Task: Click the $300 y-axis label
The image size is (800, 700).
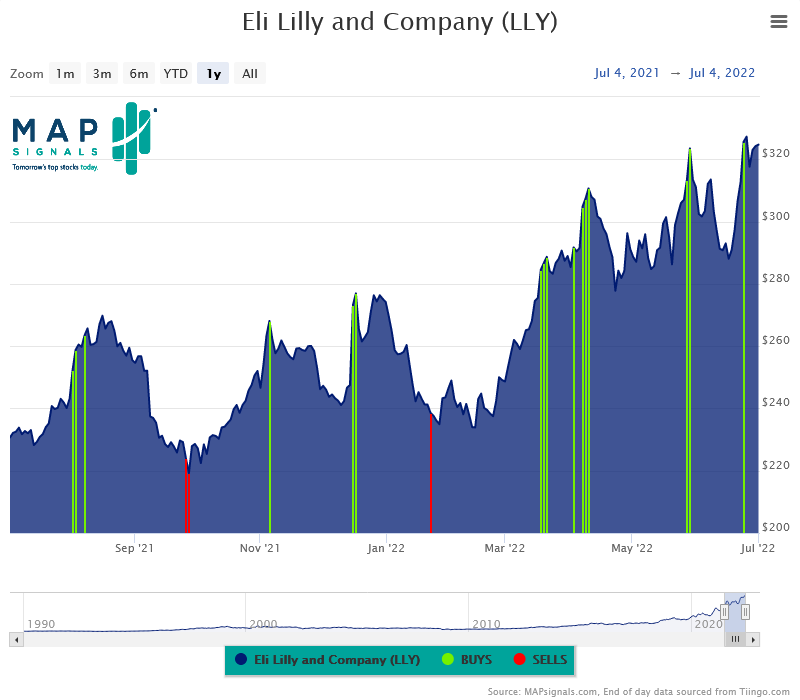Action: pos(776,216)
